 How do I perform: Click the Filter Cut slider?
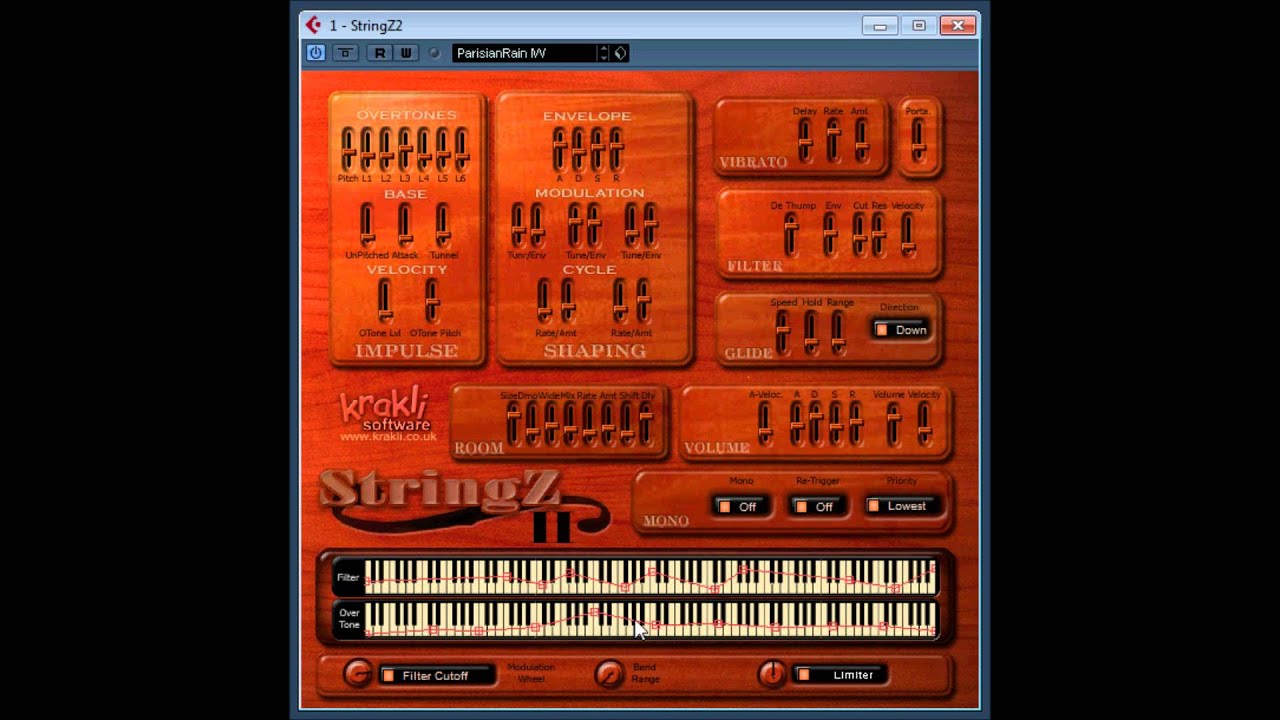(859, 235)
